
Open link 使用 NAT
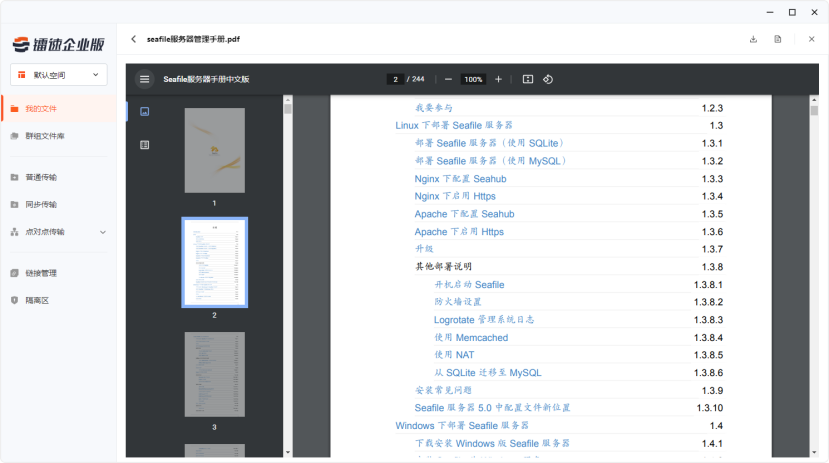454,355
